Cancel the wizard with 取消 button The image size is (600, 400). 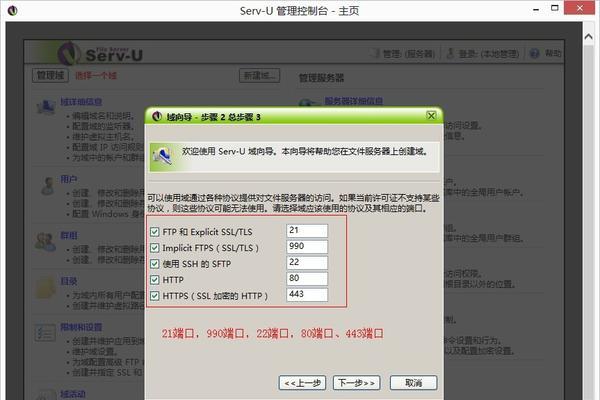coord(413,383)
